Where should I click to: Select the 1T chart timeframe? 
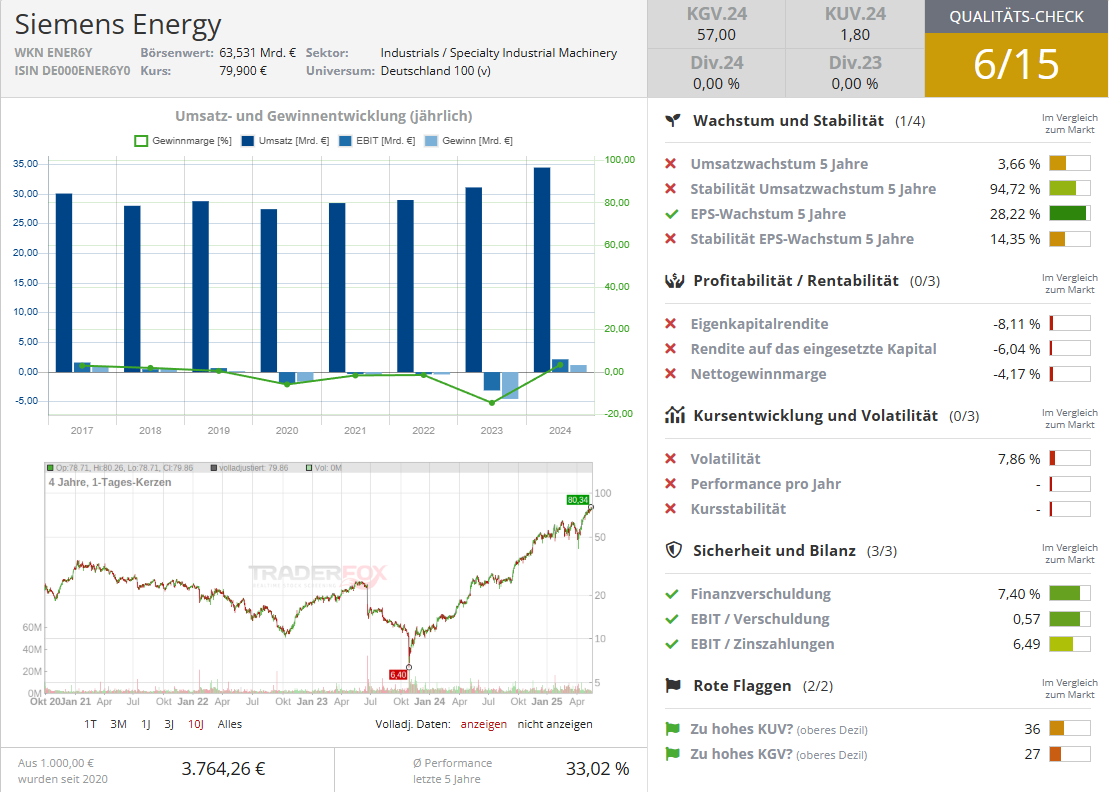click(91, 724)
